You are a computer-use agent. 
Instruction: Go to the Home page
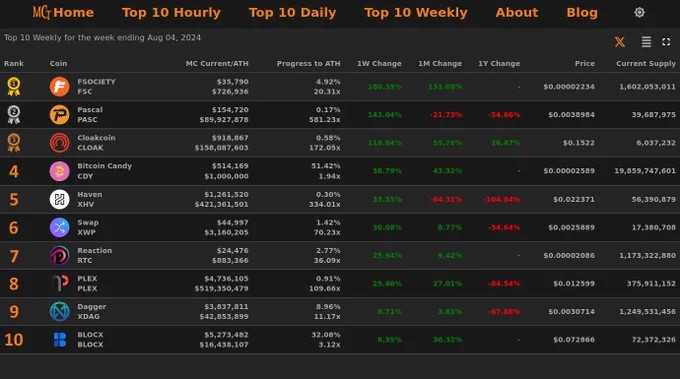pos(74,13)
